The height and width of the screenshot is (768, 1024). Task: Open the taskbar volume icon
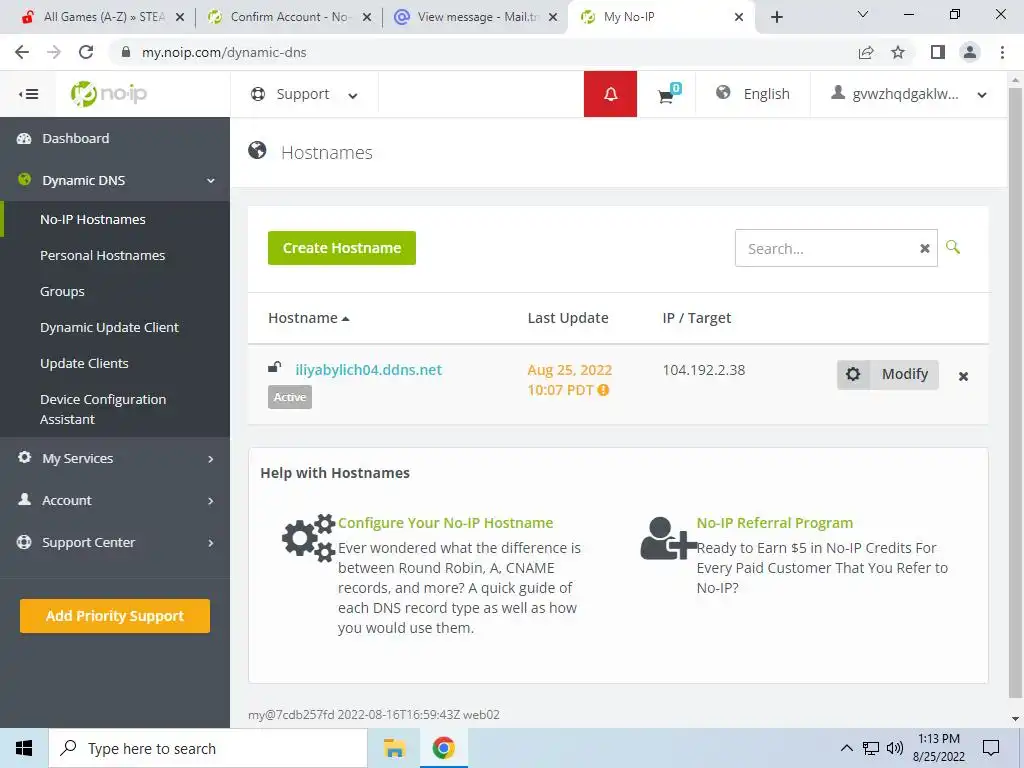point(895,748)
